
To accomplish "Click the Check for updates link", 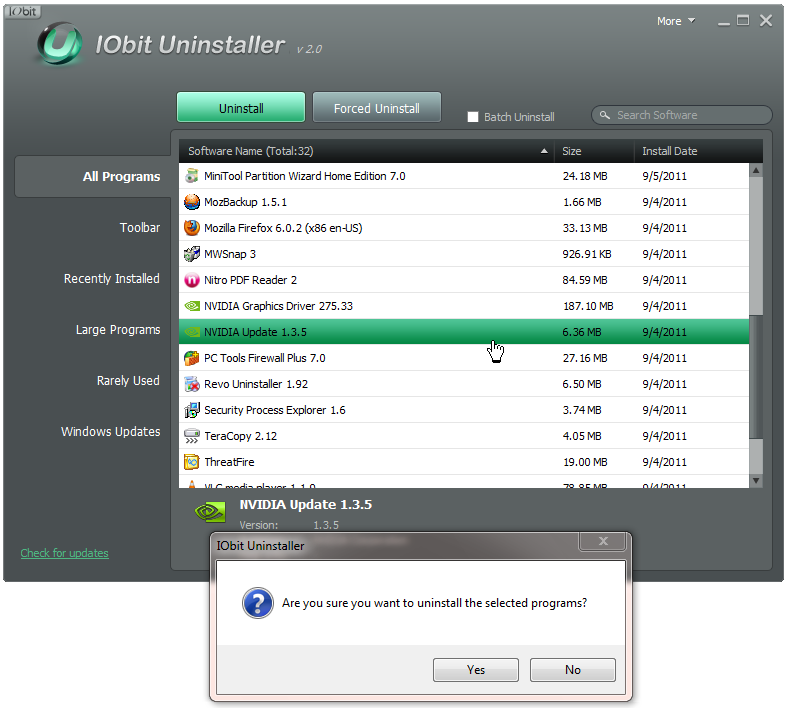I will coord(65,553).
